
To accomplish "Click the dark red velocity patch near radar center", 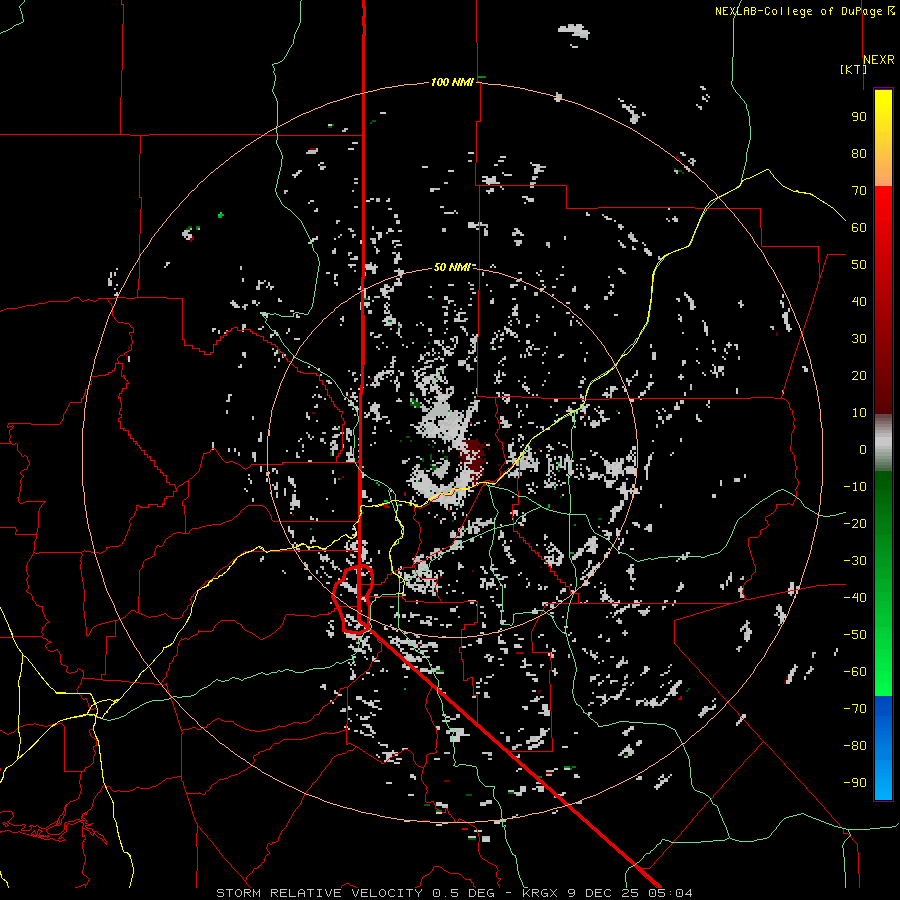I will (x=475, y=453).
